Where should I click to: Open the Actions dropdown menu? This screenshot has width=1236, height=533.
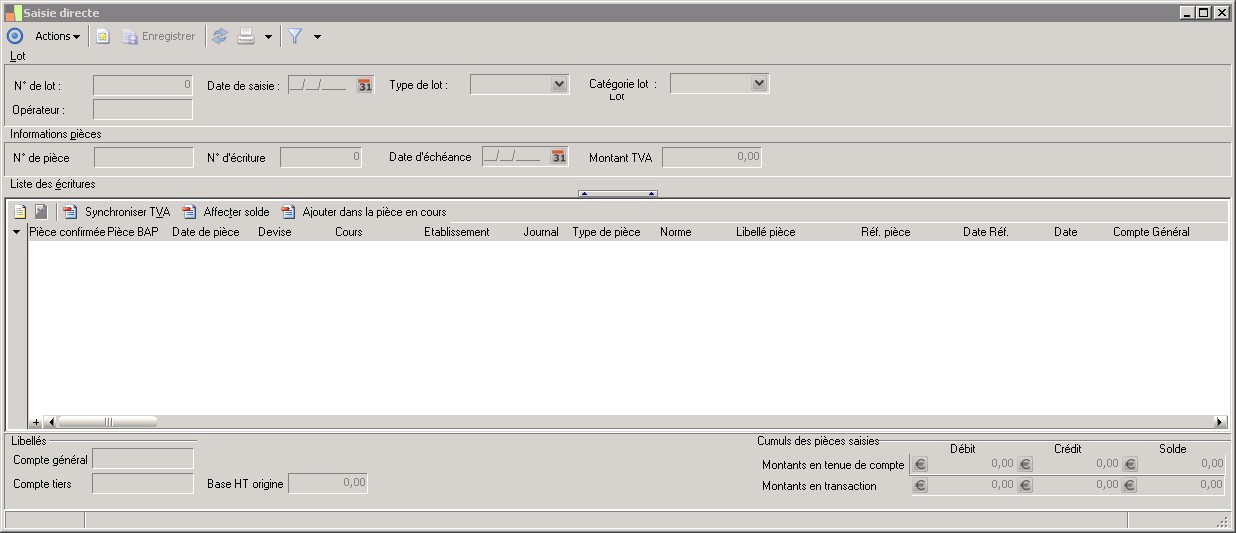pyautogui.click(x=57, y=36)
